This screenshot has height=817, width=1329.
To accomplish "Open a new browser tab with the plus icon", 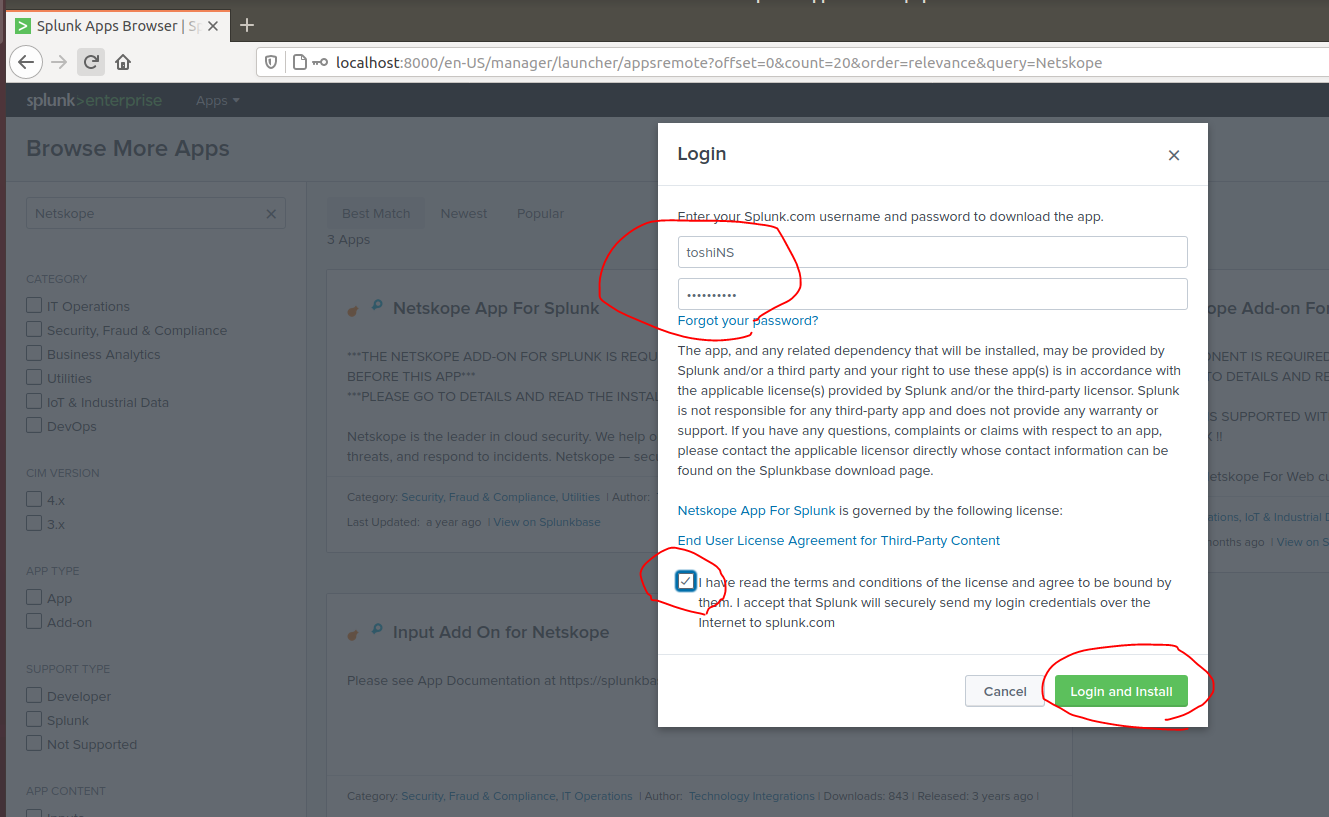I will coord(248,25).
